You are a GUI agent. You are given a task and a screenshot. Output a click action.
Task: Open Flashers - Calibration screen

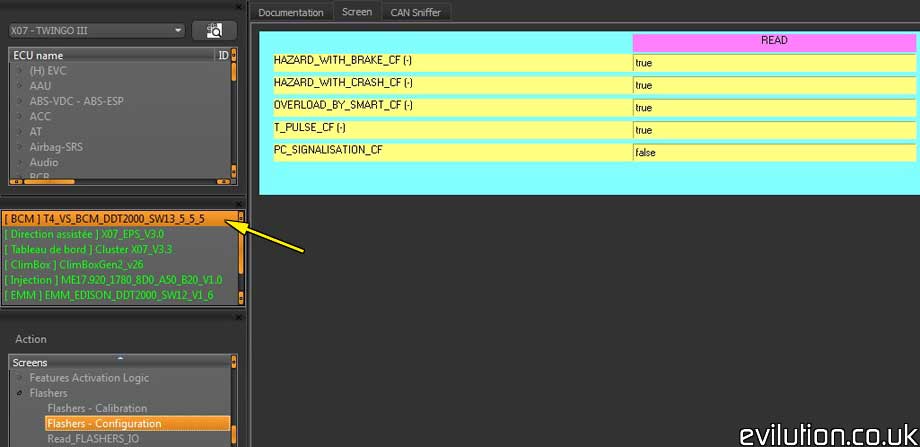[x=97, y=408]
